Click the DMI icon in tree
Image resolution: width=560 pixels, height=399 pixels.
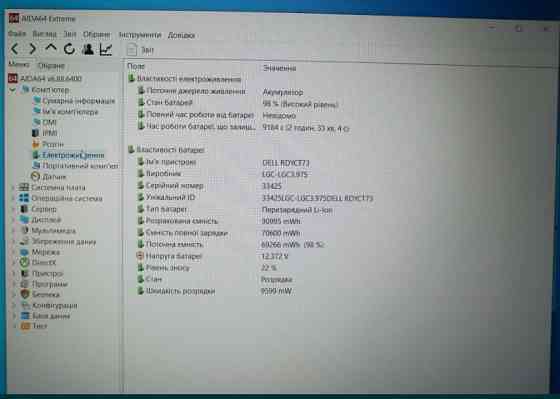point(37,122)
